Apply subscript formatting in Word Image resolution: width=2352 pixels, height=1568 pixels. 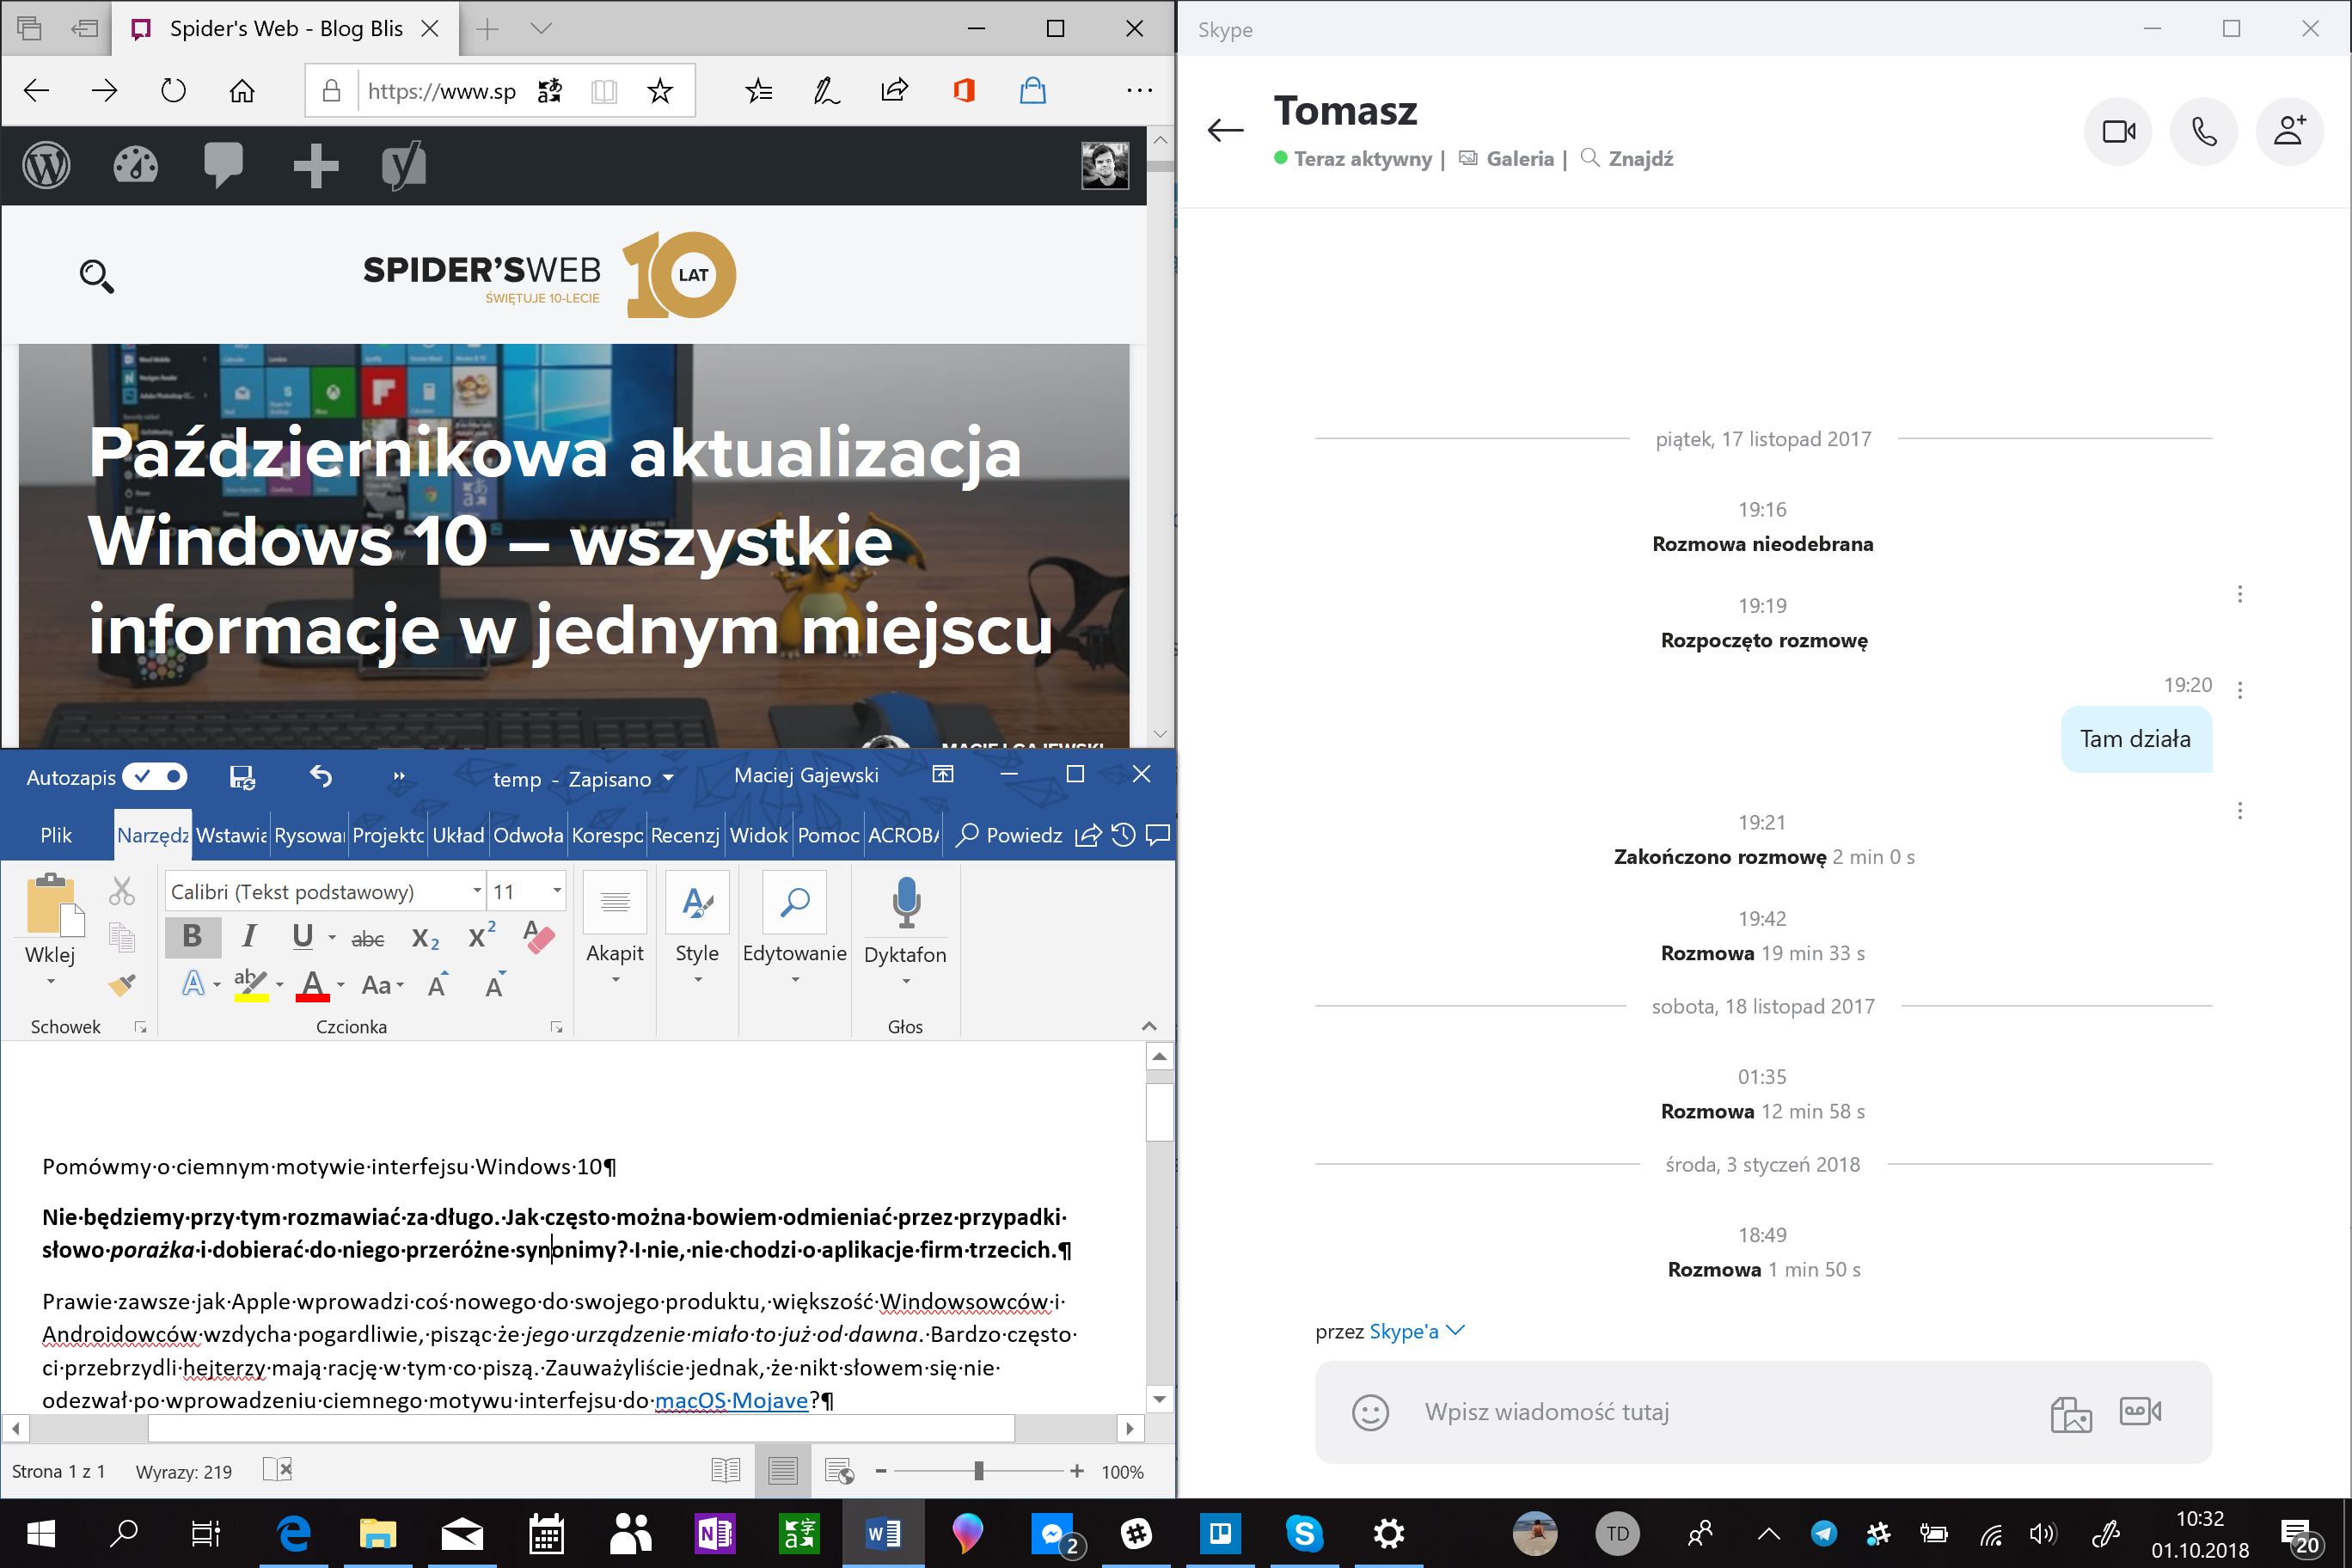click(x=425, y=938)
